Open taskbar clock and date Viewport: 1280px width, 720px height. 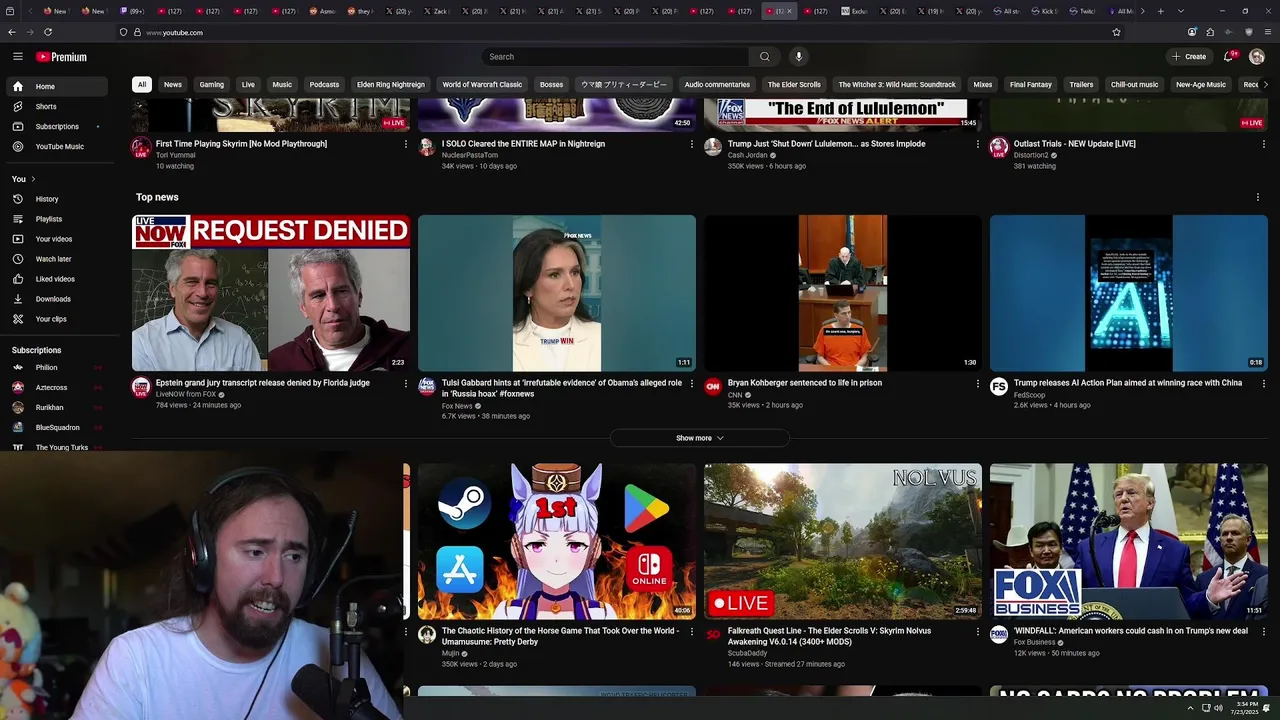1245,708
